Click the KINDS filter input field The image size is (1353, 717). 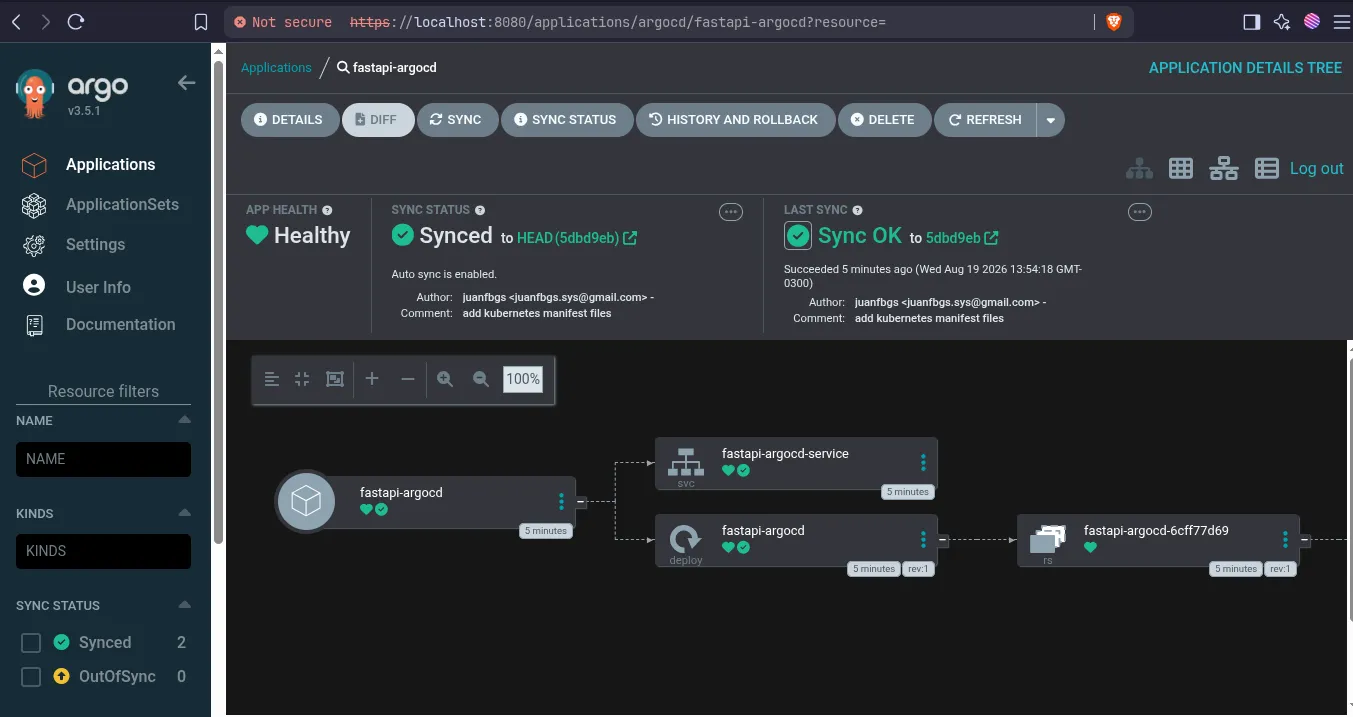[103, 551]
